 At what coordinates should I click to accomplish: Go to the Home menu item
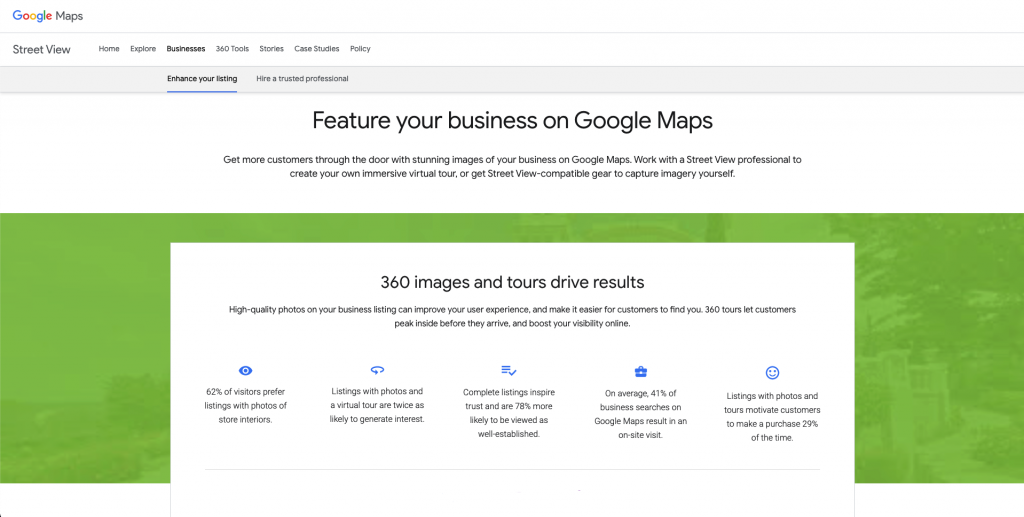[109, 49]
